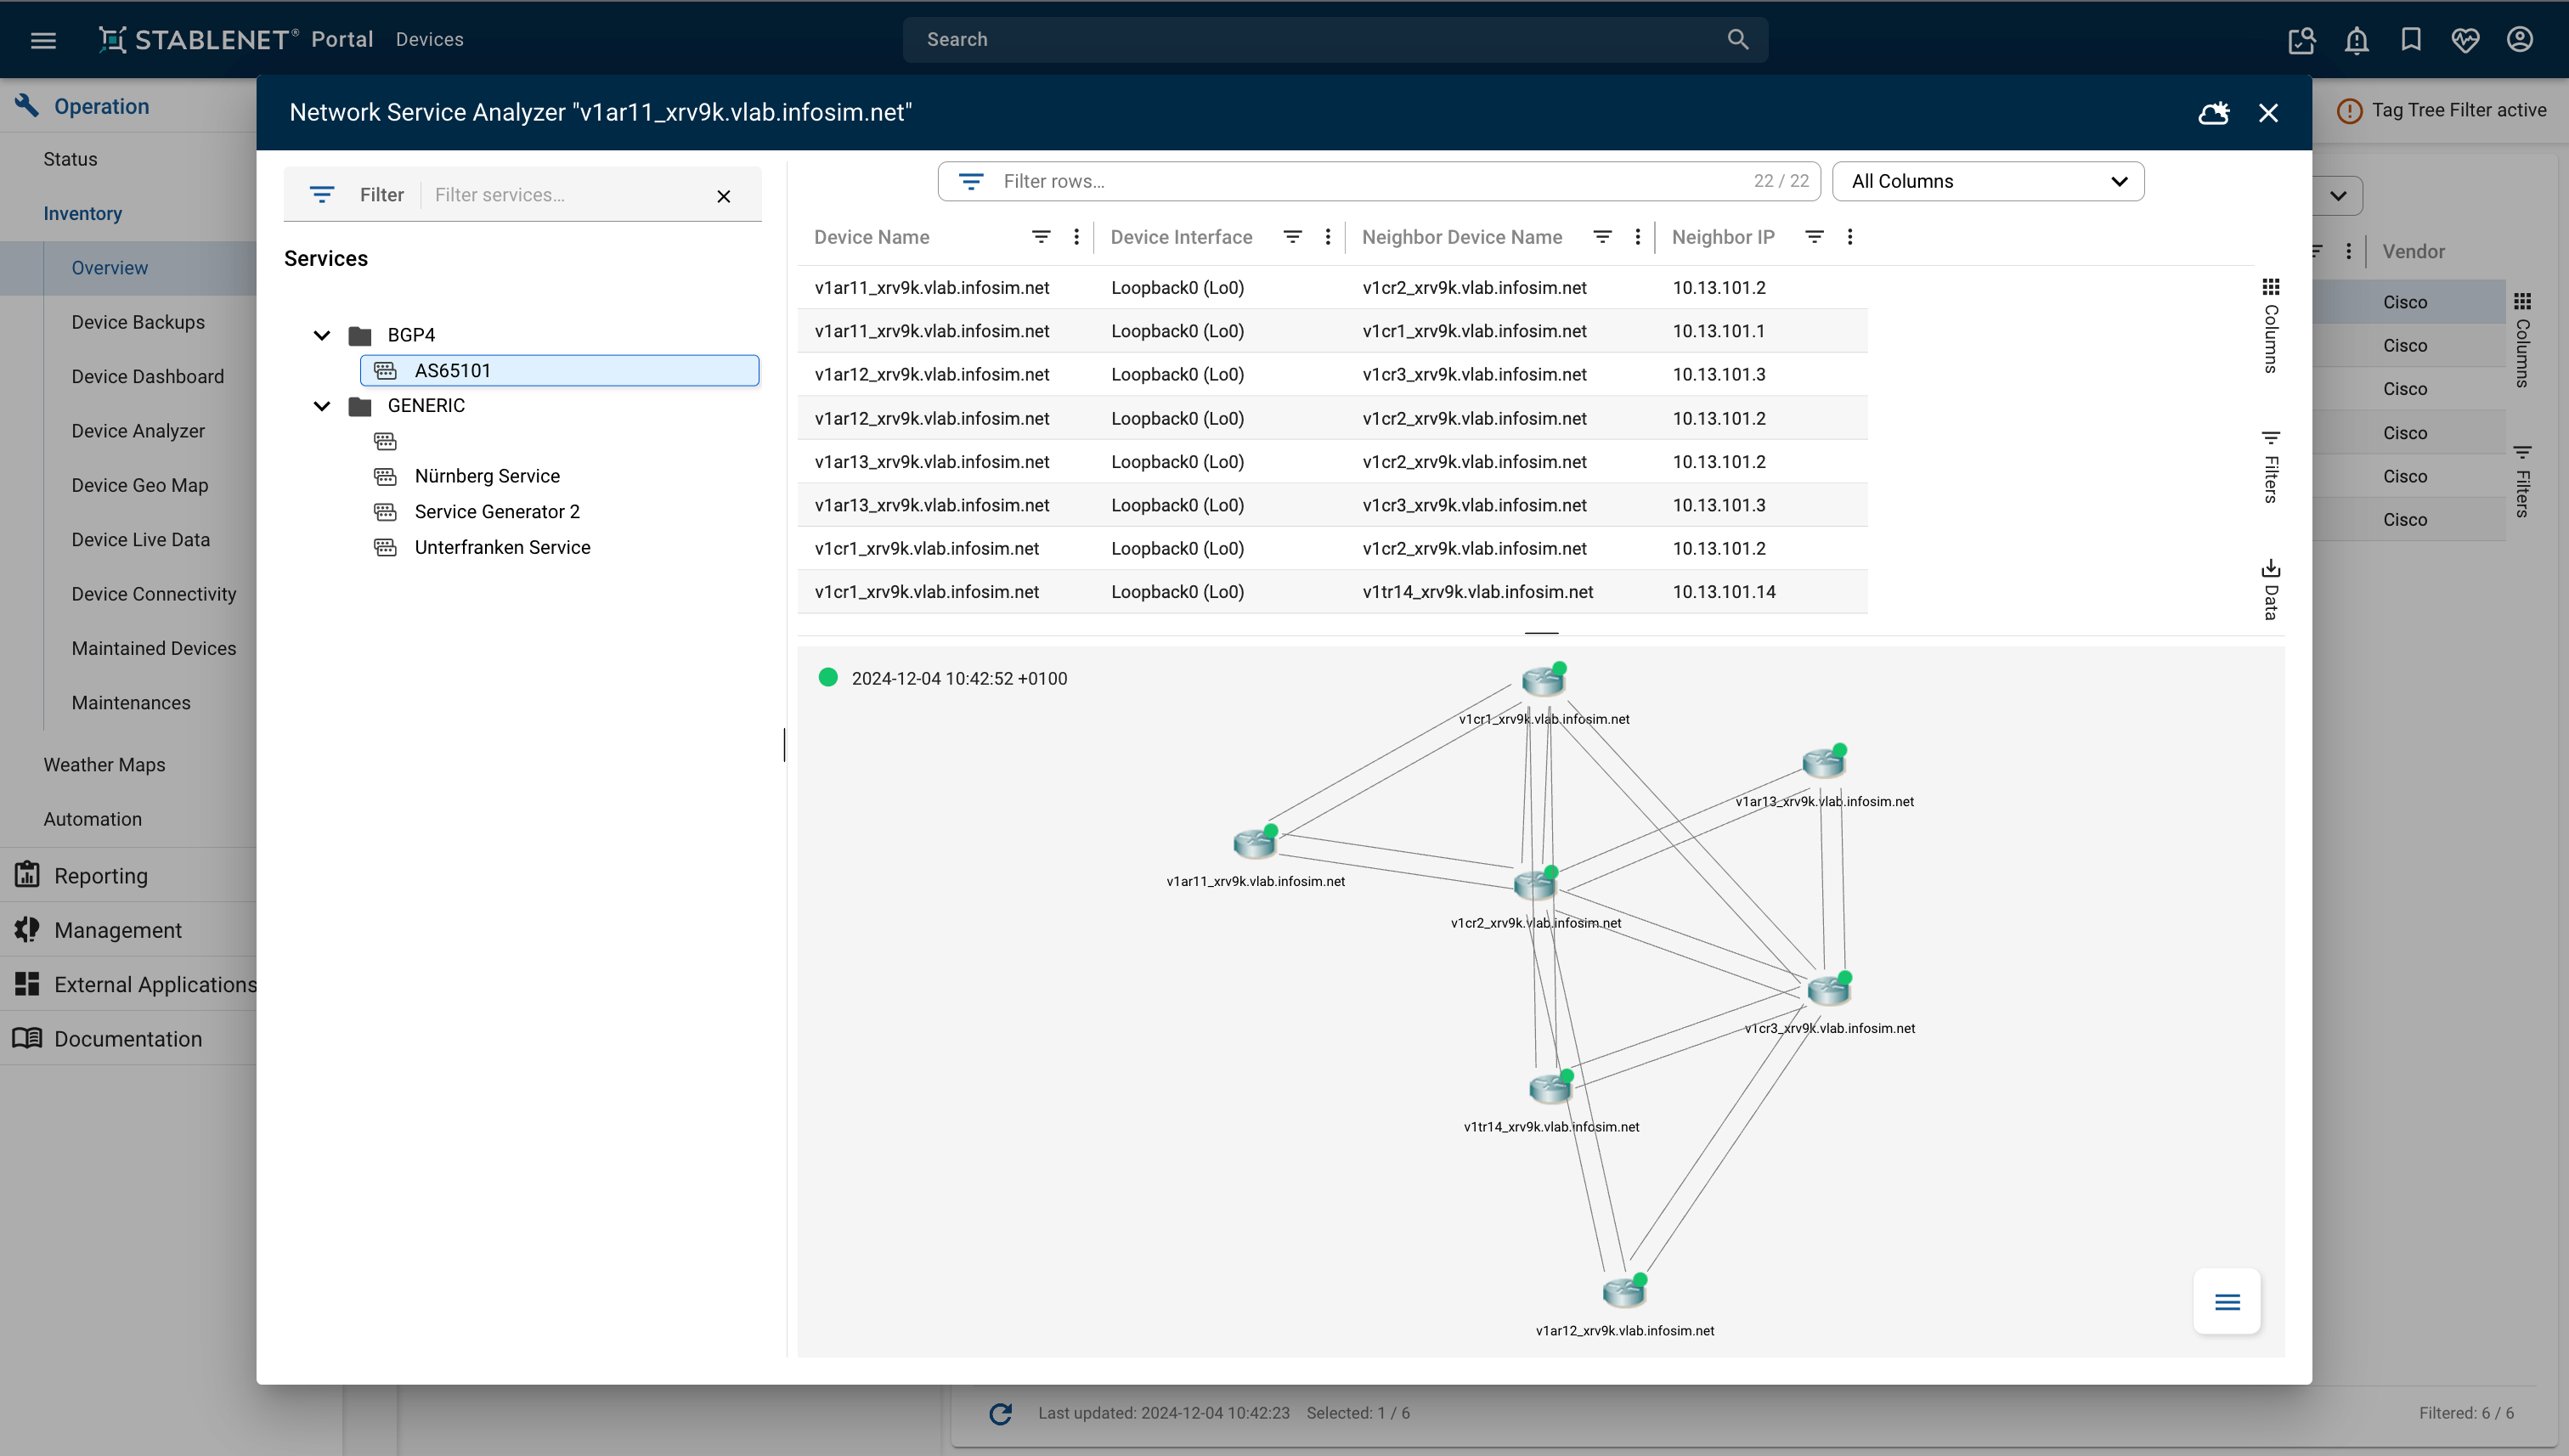Image resolution: width=2569 pixels, height=1456 pixels.
Task: Open Neighbor IP column options menu
Action: point(1849,237)
